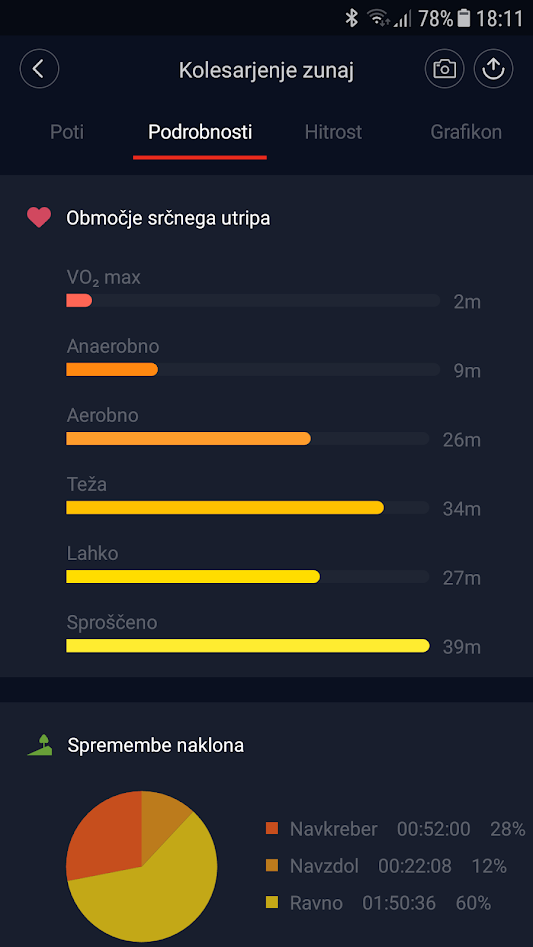533x947 pixels.
Task: Tap the green slope tree icon
Action: point(40,745)
